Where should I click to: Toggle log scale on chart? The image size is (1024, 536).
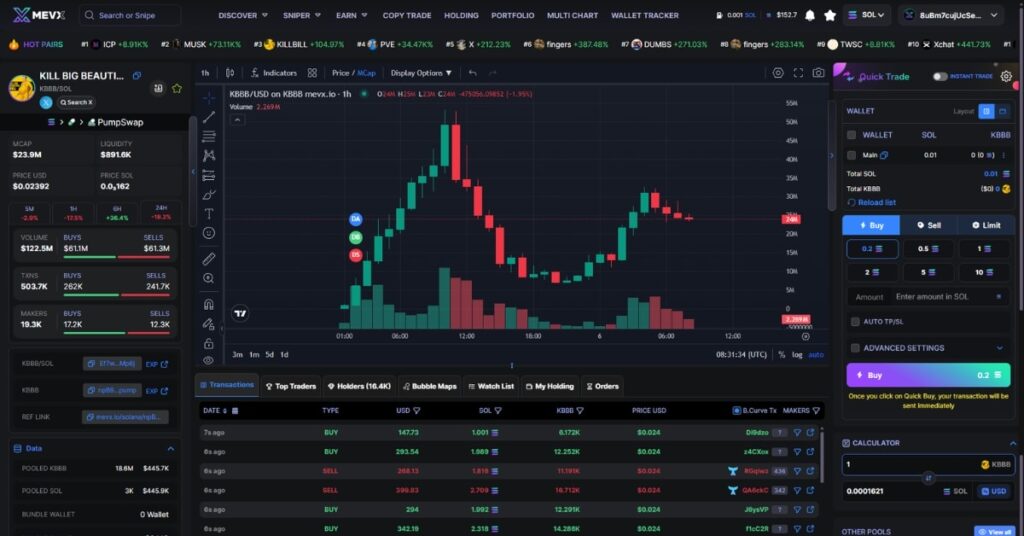(x=797, y=355)
